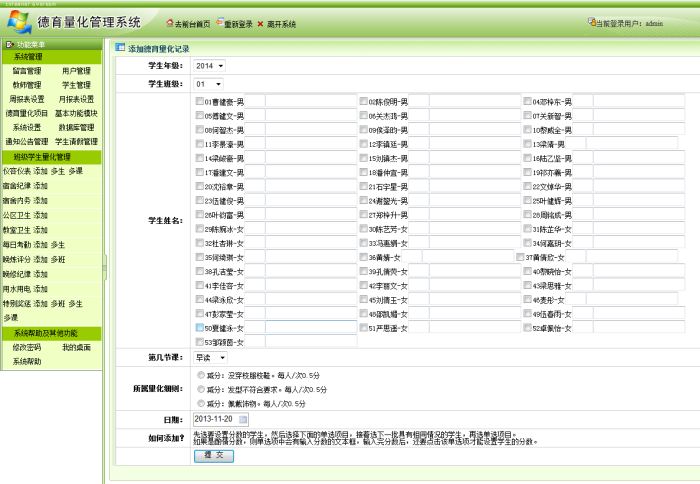
Task: Click the 提交 submit button
Action: (213, 454)
